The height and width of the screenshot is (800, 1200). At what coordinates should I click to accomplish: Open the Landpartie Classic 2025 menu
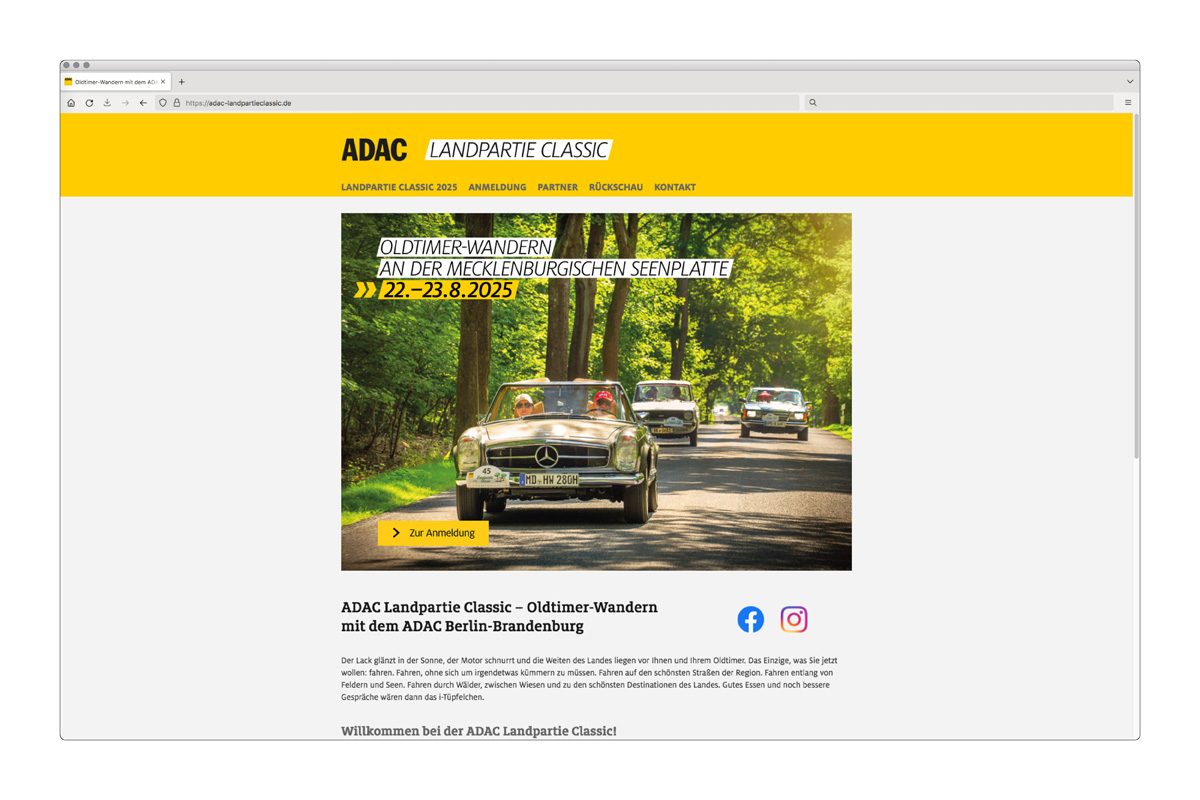[399, 187]
